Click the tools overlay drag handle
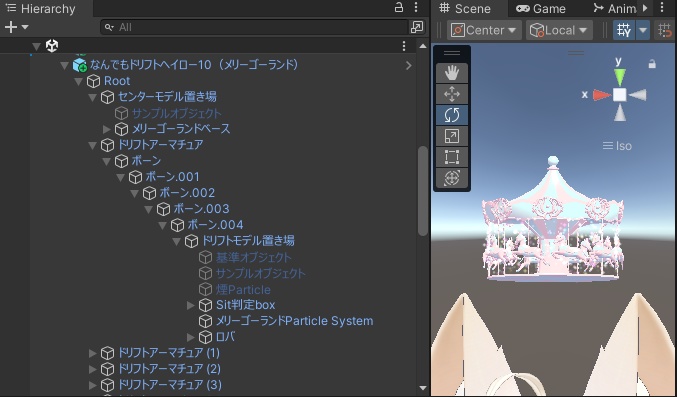The height and width of the screenshot is (397, 677). coord(452,53)
